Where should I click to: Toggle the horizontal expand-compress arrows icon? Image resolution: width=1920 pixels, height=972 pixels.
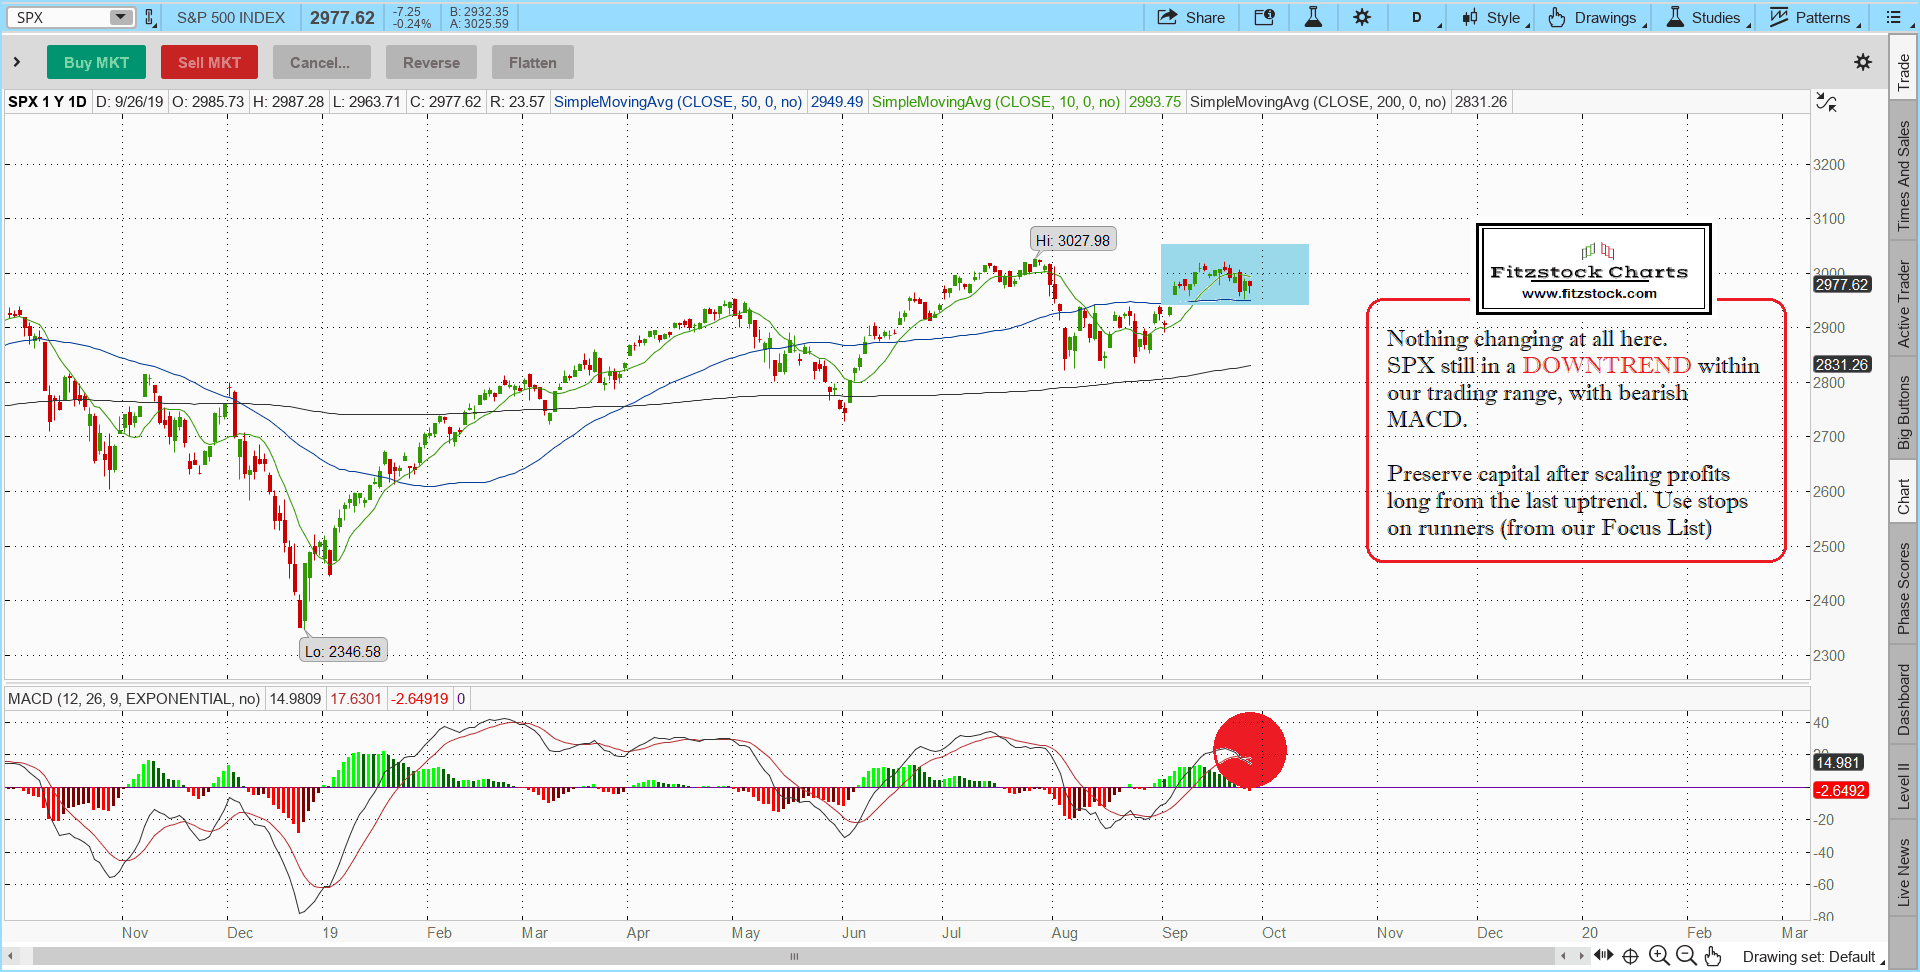(1603, 956)
